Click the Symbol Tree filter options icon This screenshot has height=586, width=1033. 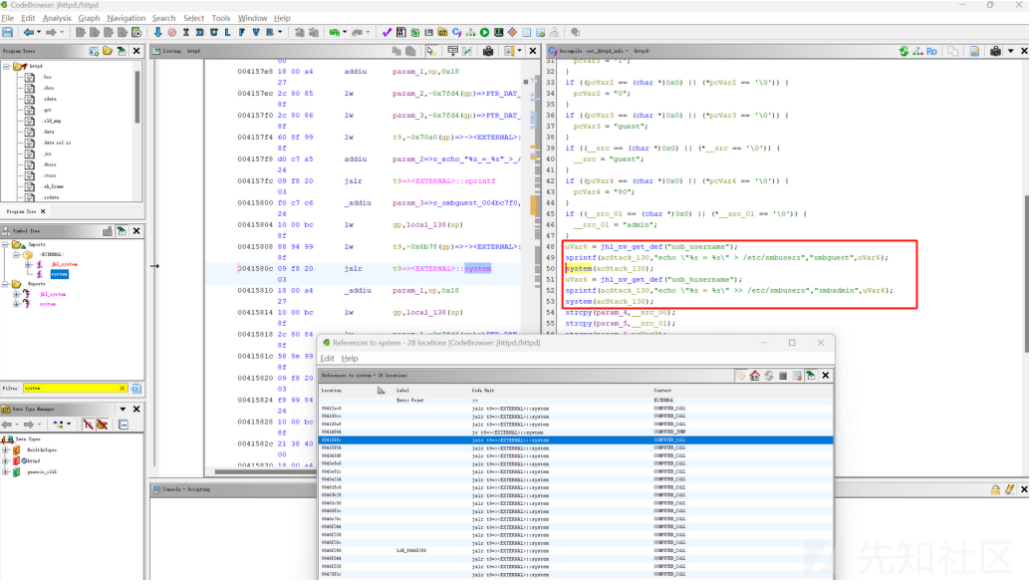pos(136,388)
